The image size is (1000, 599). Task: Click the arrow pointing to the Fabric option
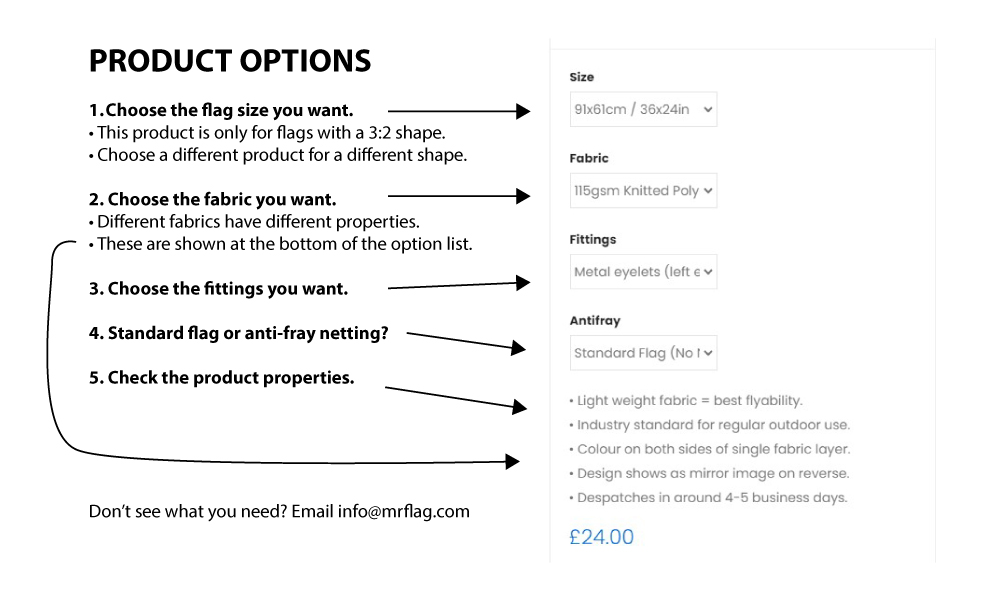[x=459, y=196]
